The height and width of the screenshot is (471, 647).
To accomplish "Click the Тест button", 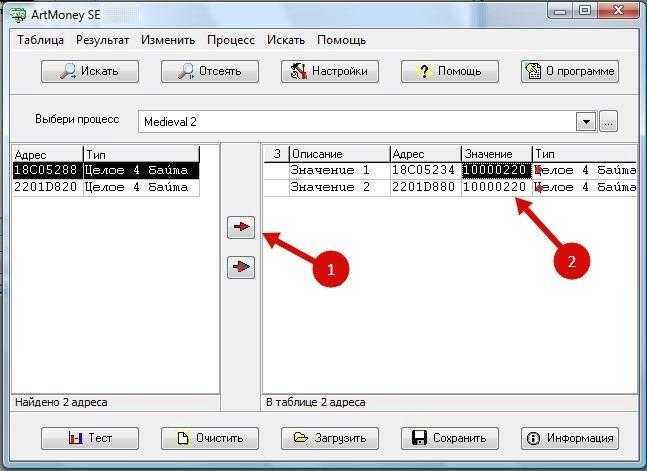I will coord(90,438).
